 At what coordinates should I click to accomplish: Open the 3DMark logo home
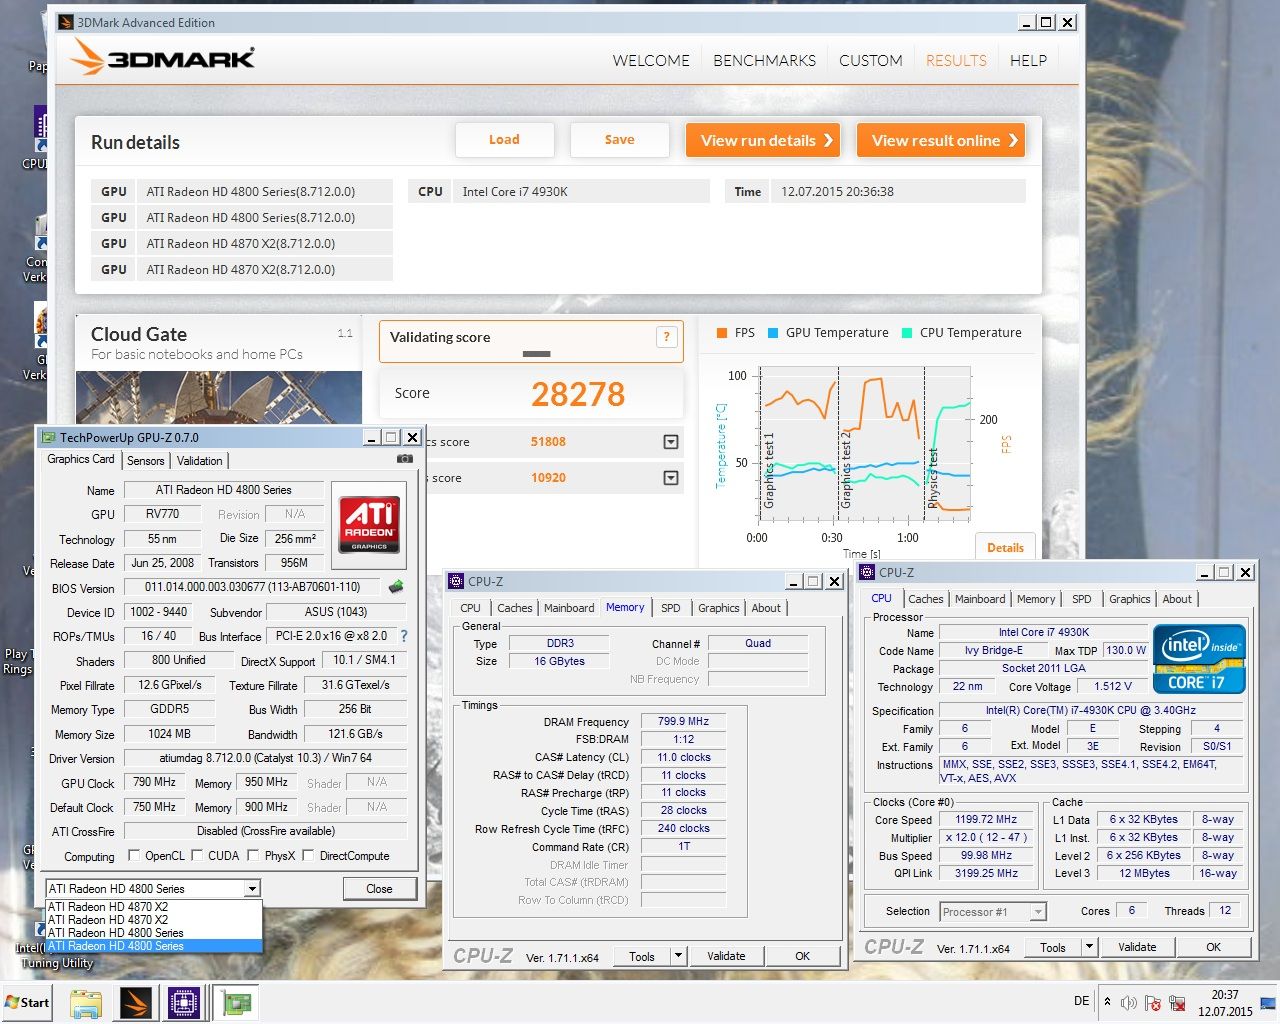(163, 58)
